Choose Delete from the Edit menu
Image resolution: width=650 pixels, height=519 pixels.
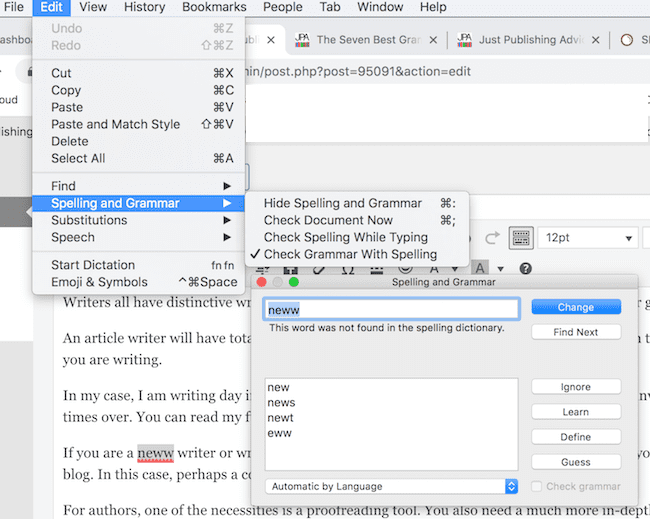pyautogui.click(x=138, y=141)
